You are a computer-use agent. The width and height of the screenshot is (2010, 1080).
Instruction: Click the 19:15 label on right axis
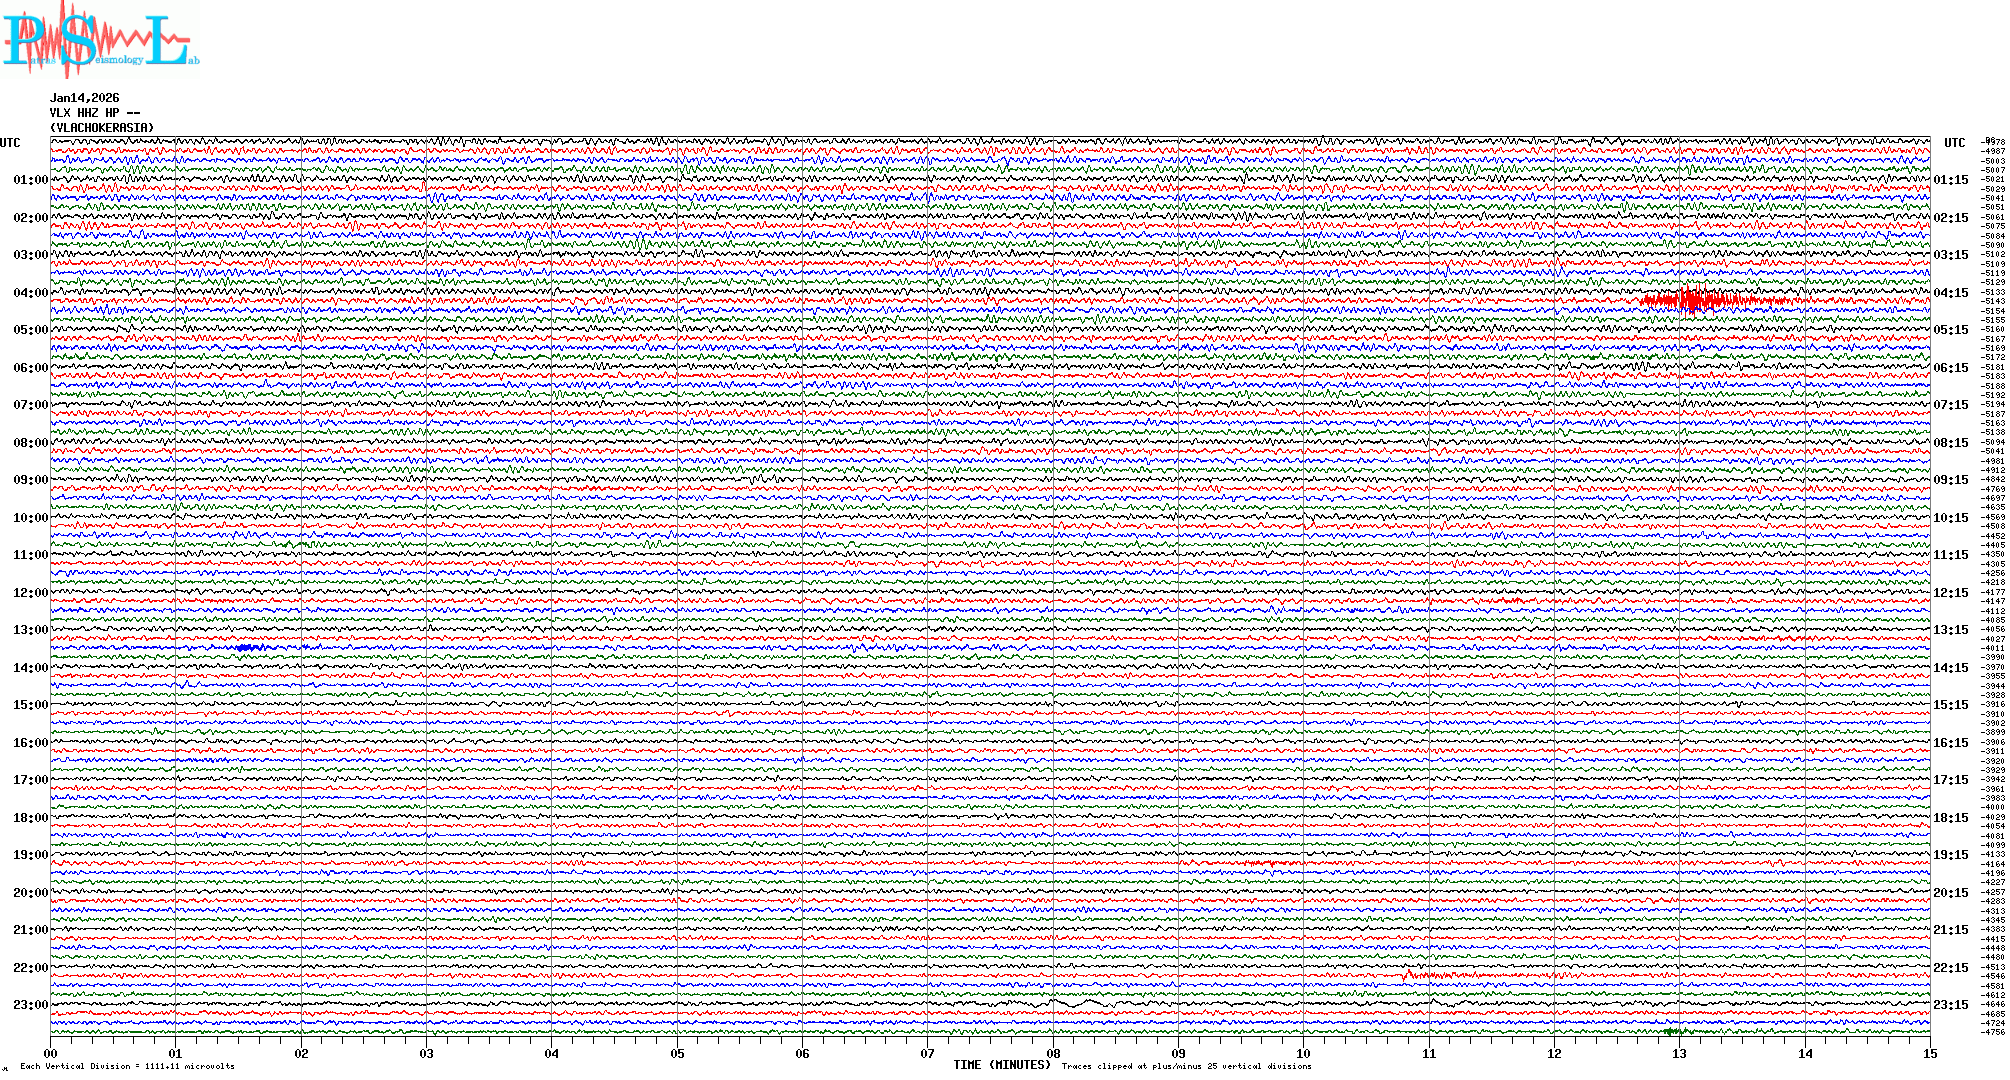click(x=1950, y=855)
